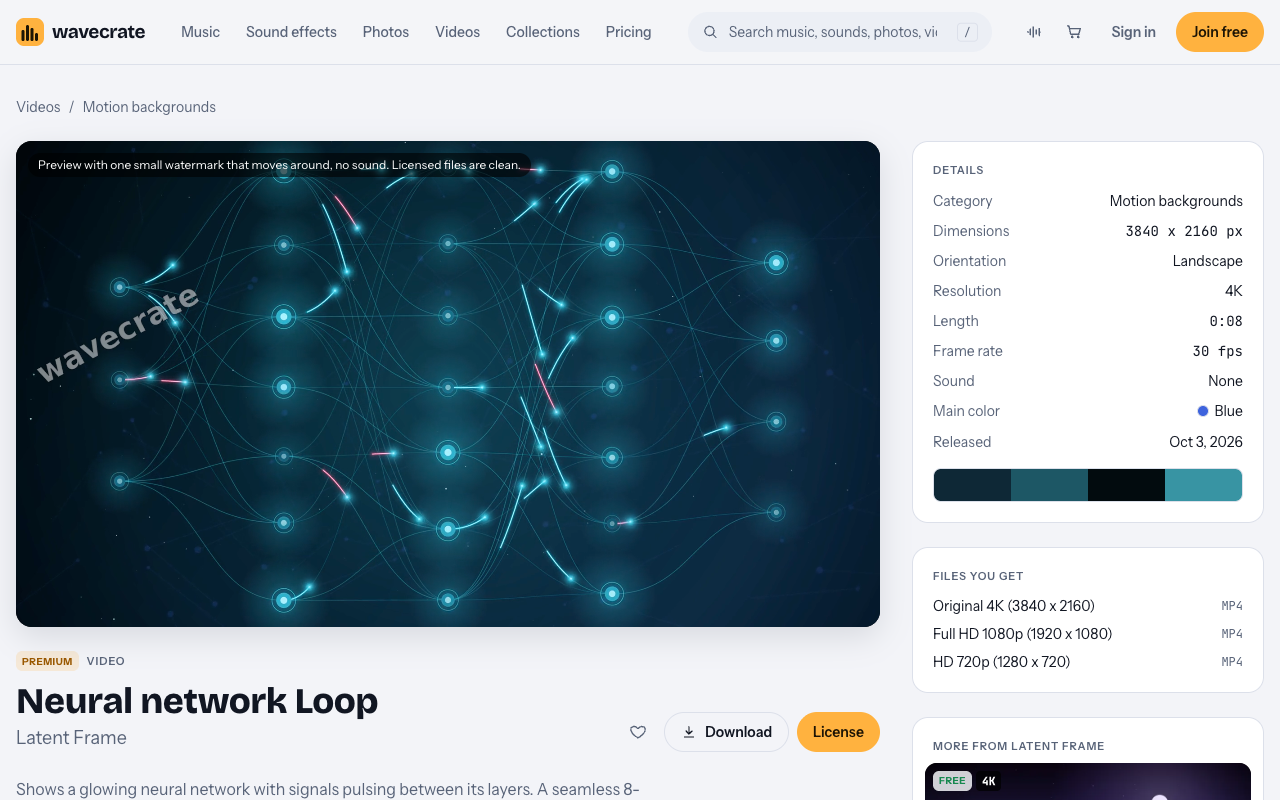Select the first dark navy palette swatch
Viewport: 1280px width, 800px height.
tap(972, 485)
